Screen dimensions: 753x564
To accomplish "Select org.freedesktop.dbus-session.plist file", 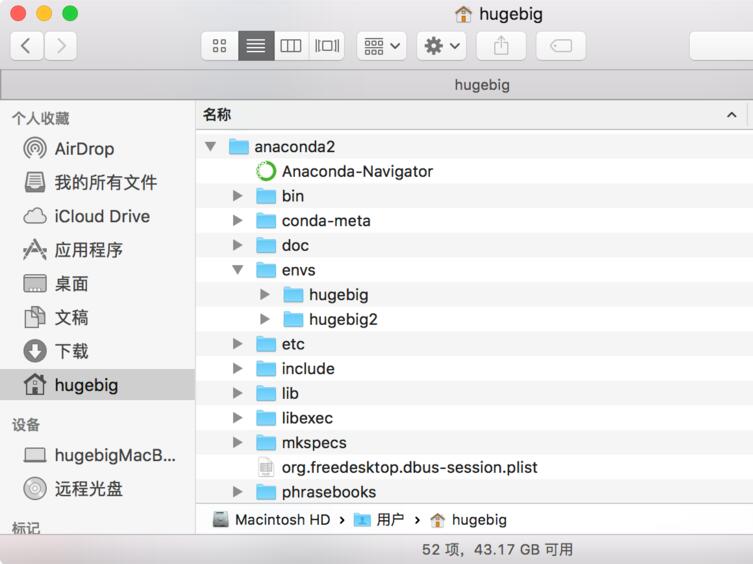I will pyautogui.click(x=409, y=468).
